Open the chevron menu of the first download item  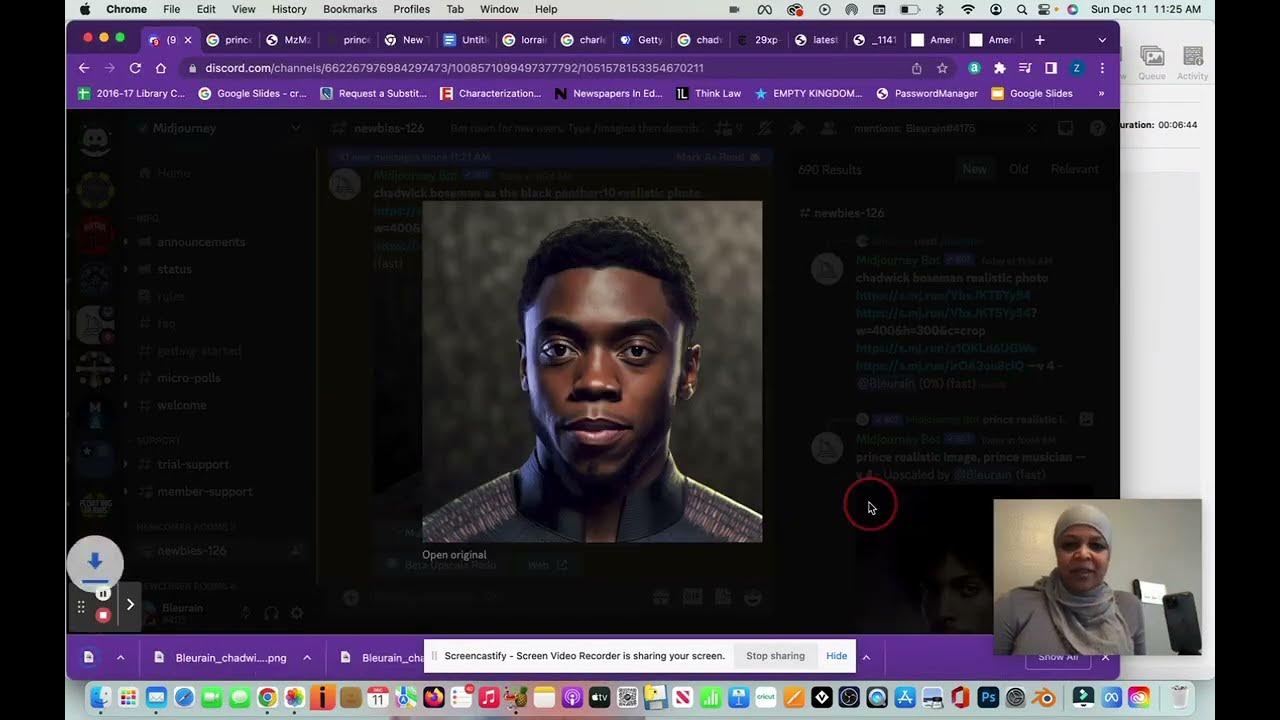pos(121,657)
